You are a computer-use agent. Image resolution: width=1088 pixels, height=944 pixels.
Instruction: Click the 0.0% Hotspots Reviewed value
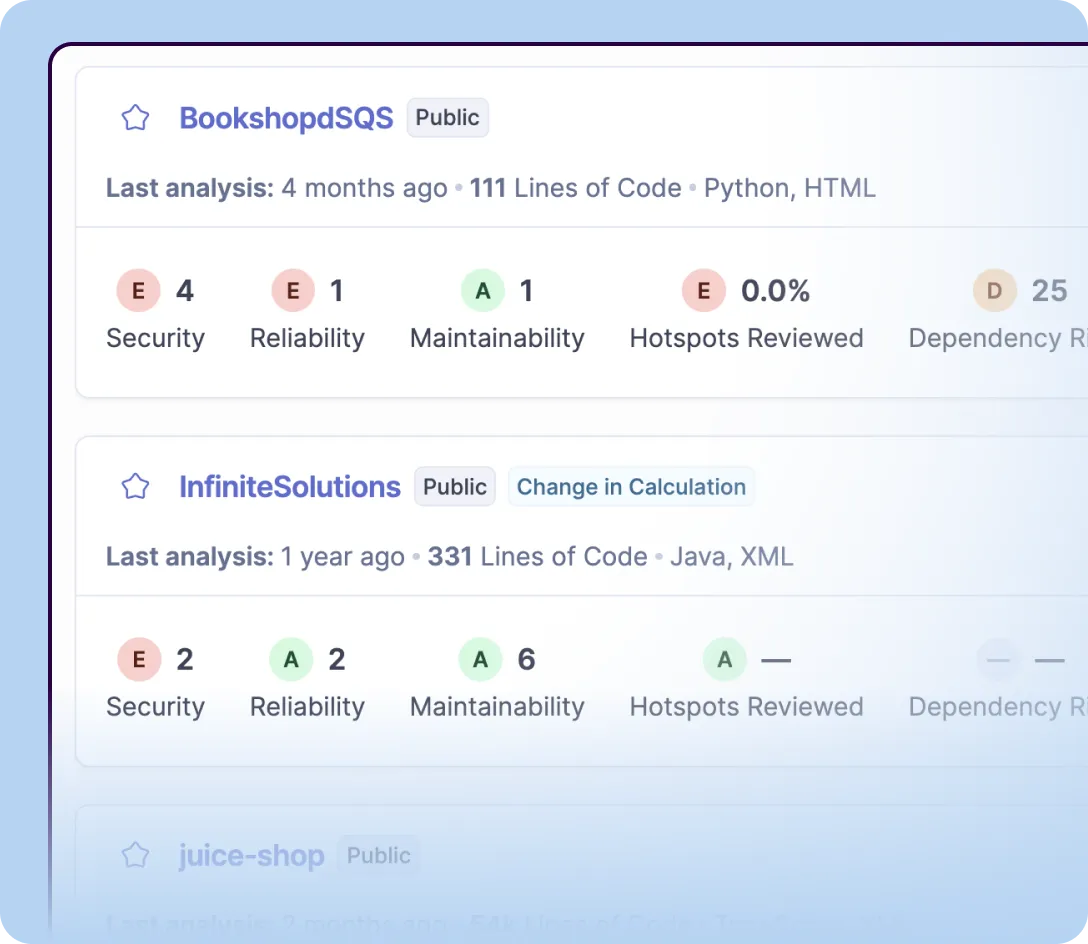click(775, 291)
